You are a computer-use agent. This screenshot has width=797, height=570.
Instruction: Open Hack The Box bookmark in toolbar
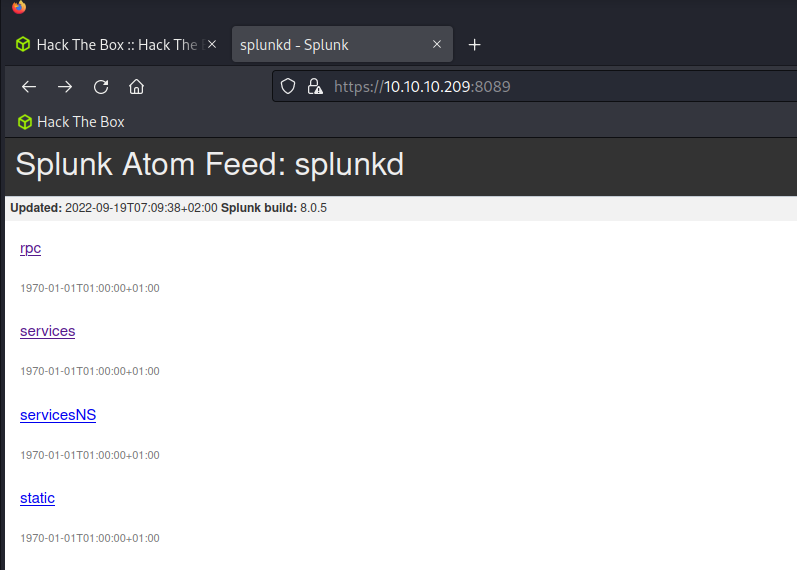[x=71, y=122]
